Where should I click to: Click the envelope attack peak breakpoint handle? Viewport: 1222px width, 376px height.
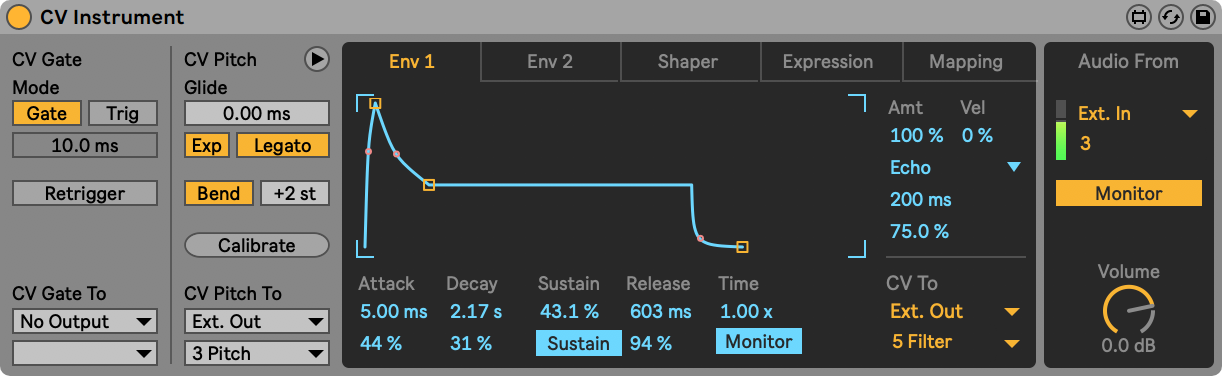[375, 103]
